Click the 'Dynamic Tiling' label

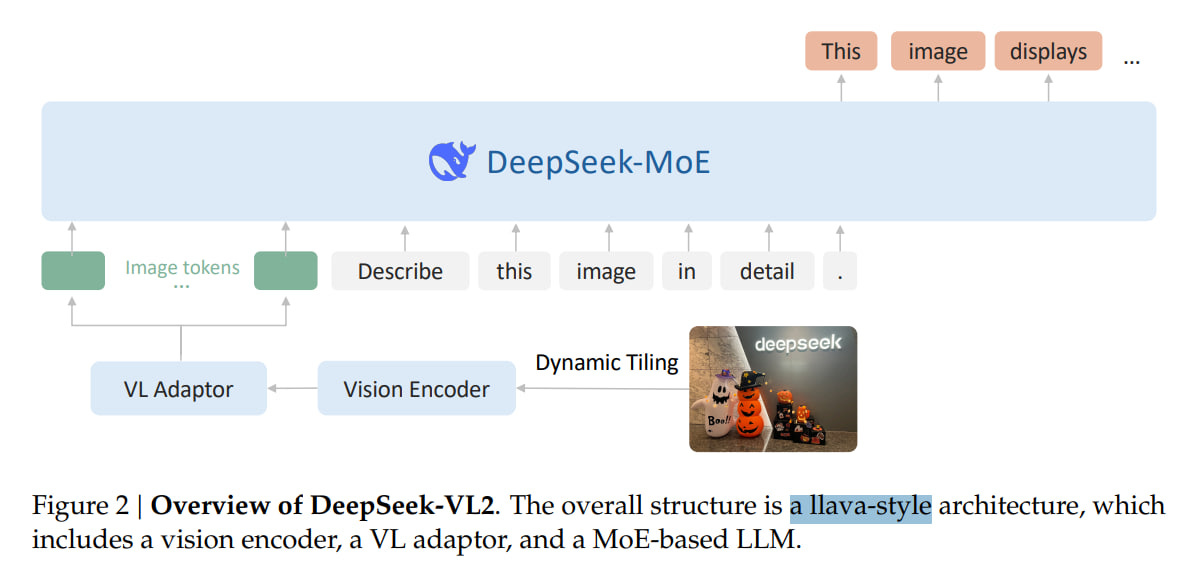(x=606, y=363)
